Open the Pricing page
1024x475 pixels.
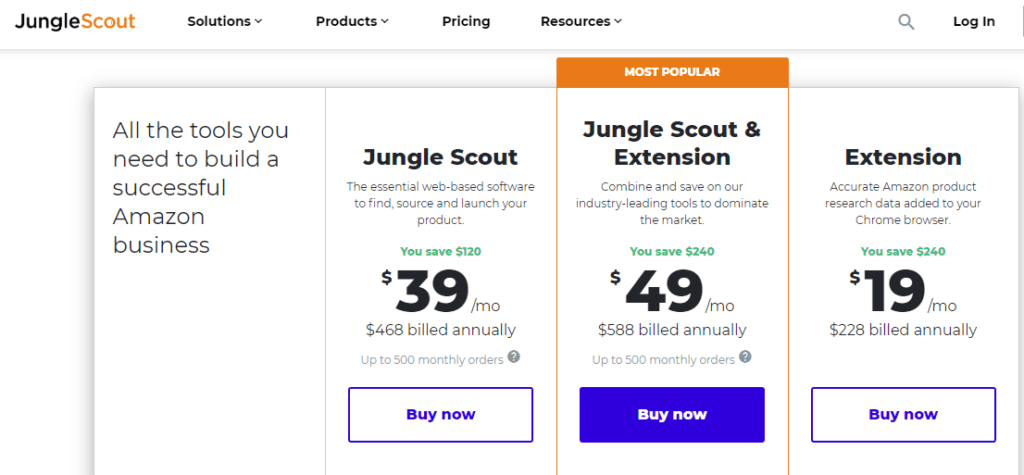(x=466, y=22)
